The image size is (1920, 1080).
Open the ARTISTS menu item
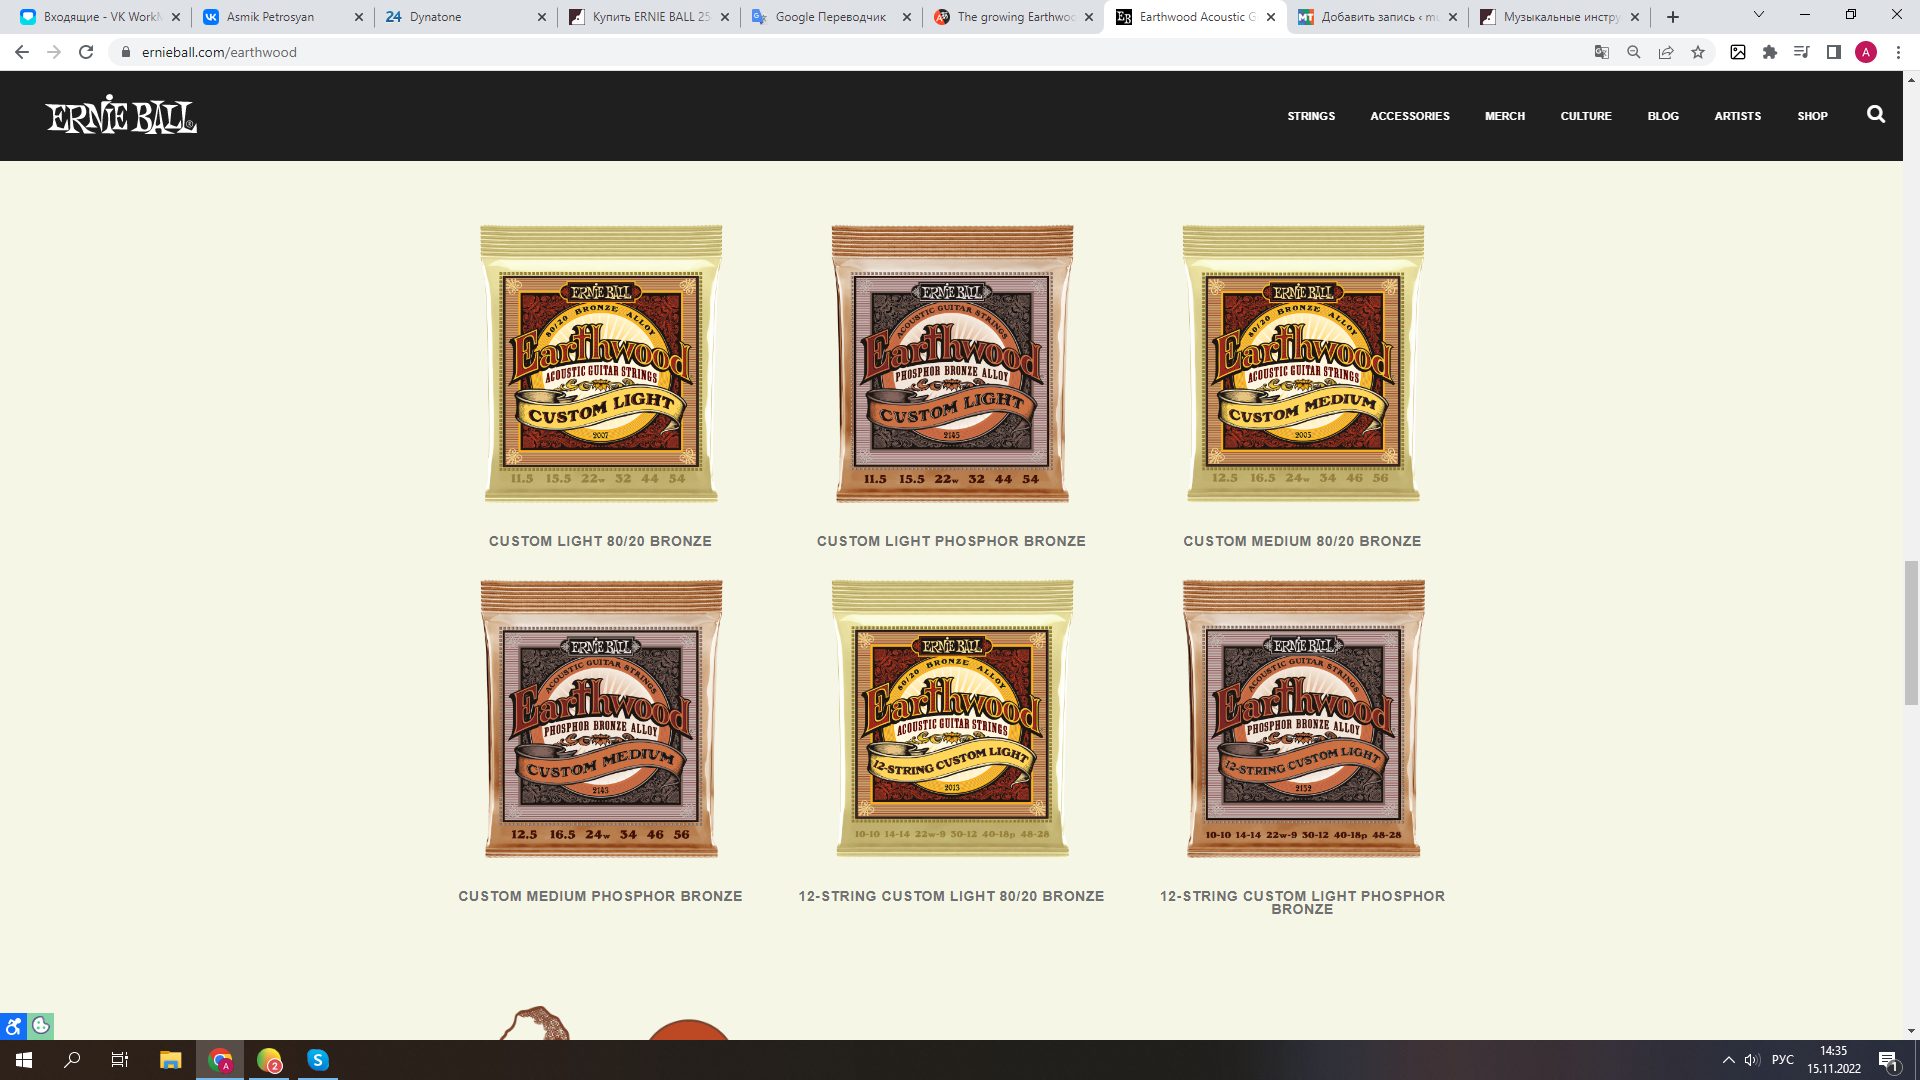click(1738, 116)
